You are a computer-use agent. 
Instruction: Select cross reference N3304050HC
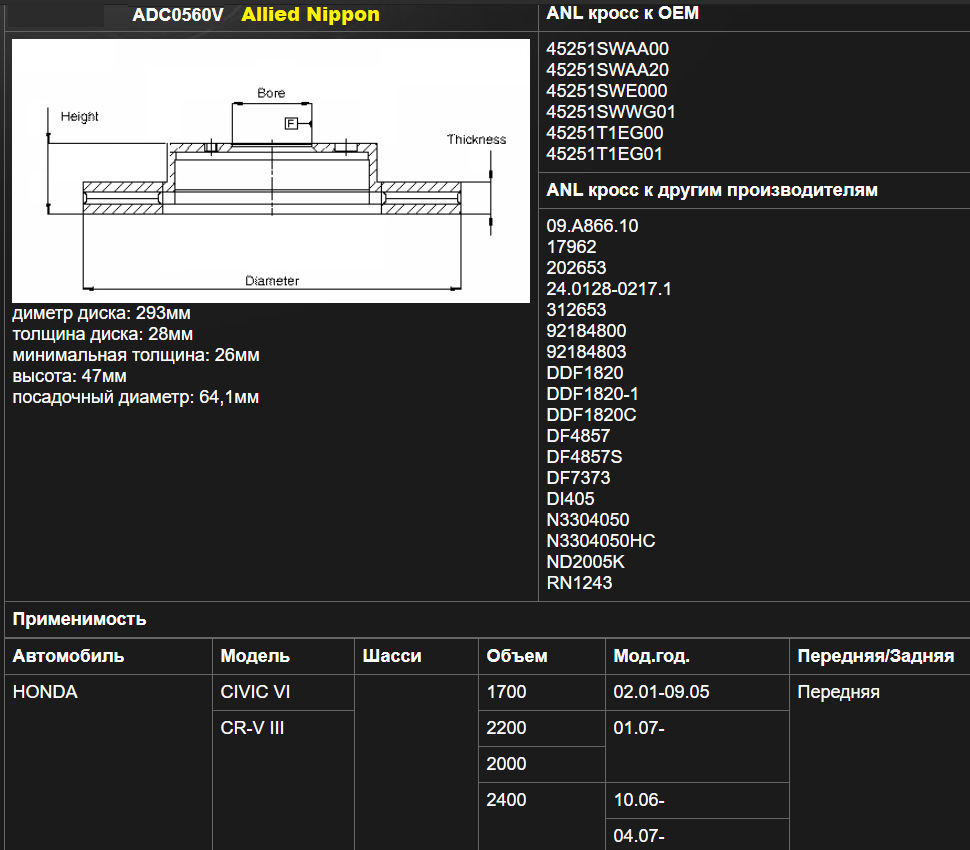(x=601, y=541)
